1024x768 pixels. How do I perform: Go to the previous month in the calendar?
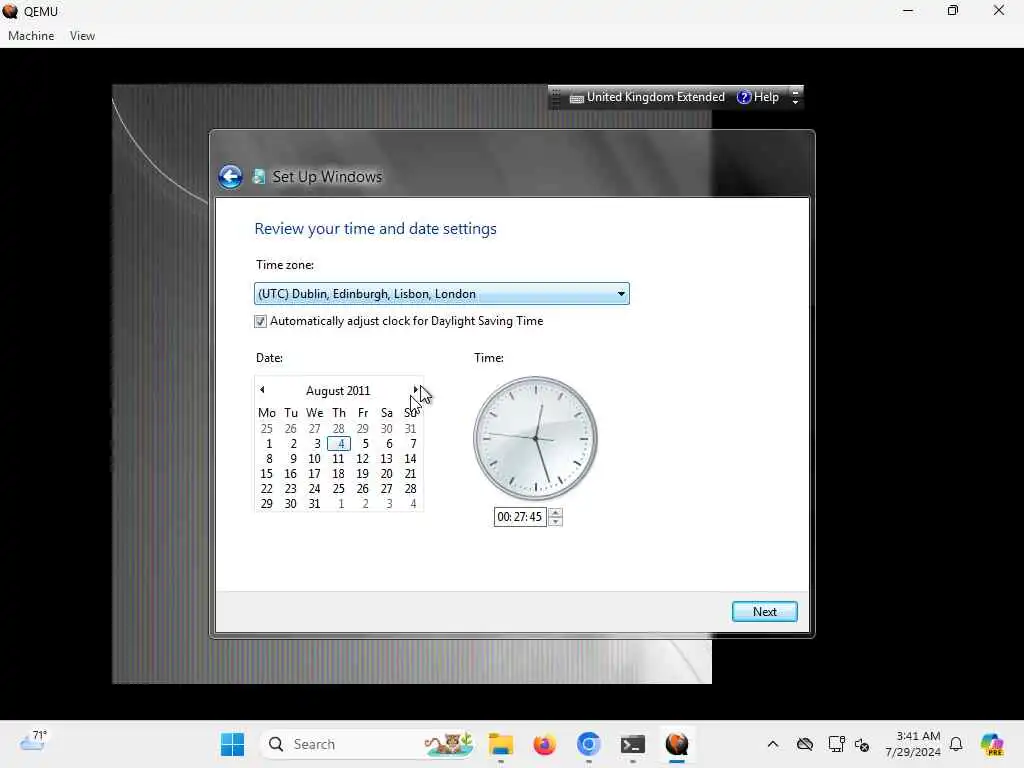263,390
